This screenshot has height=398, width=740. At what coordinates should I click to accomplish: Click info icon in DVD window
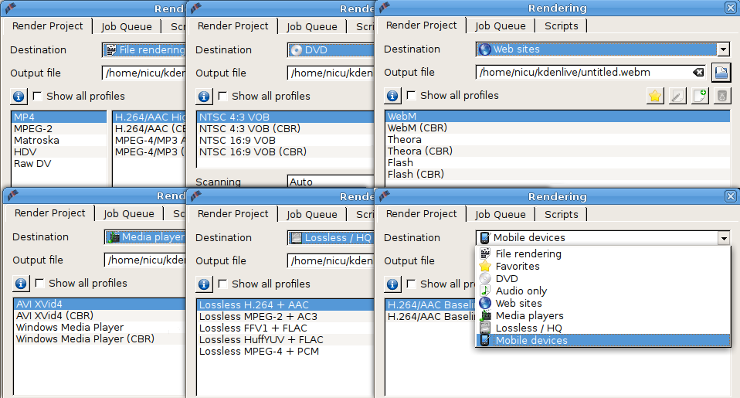204,96
